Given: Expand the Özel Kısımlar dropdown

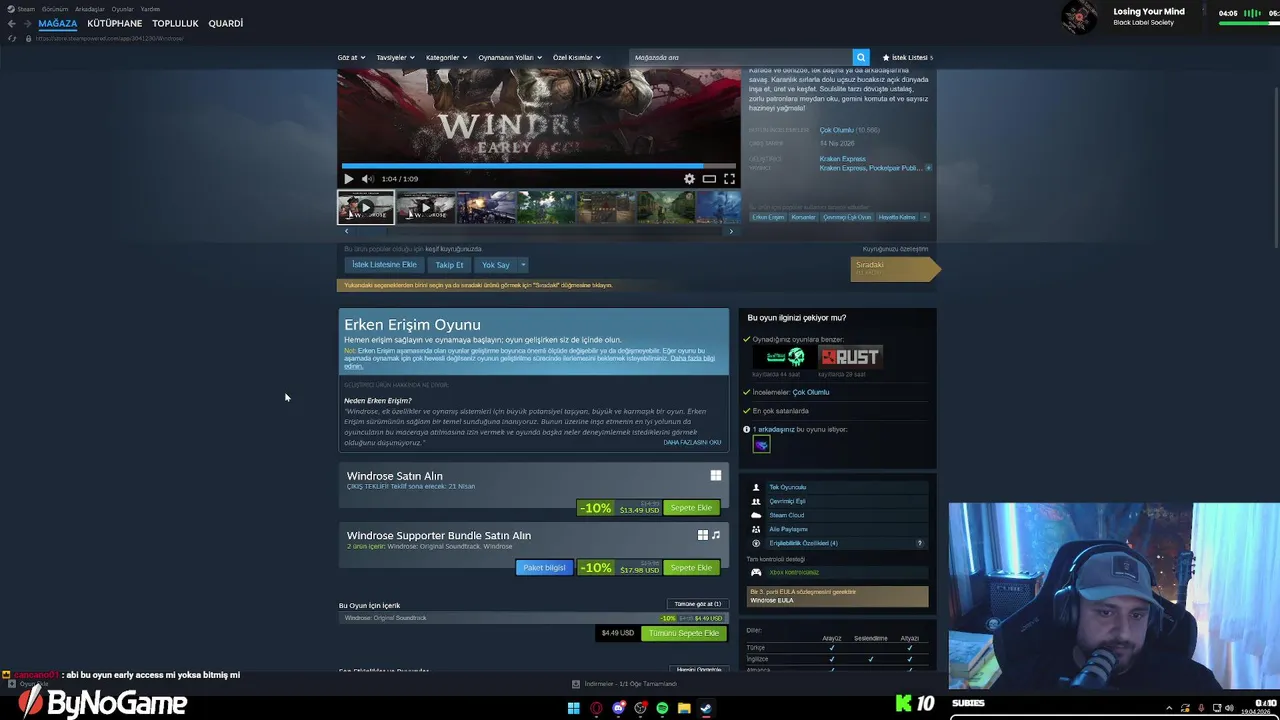Looking at the screenshot, I should 576,57.
